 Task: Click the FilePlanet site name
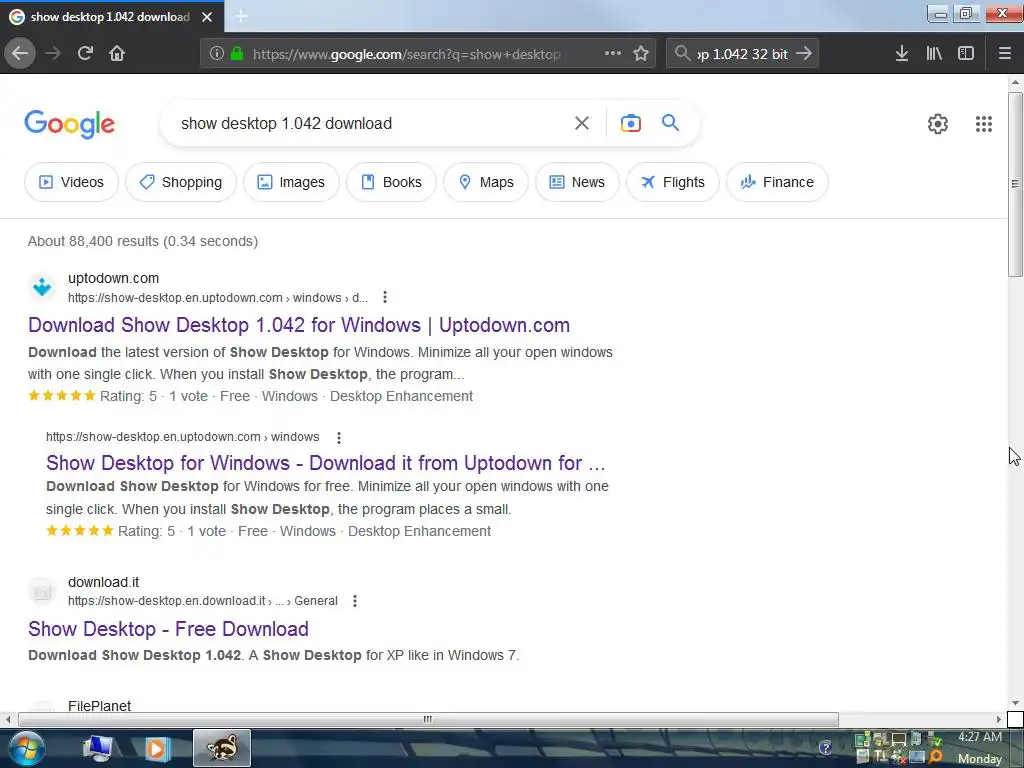(99, 706)
